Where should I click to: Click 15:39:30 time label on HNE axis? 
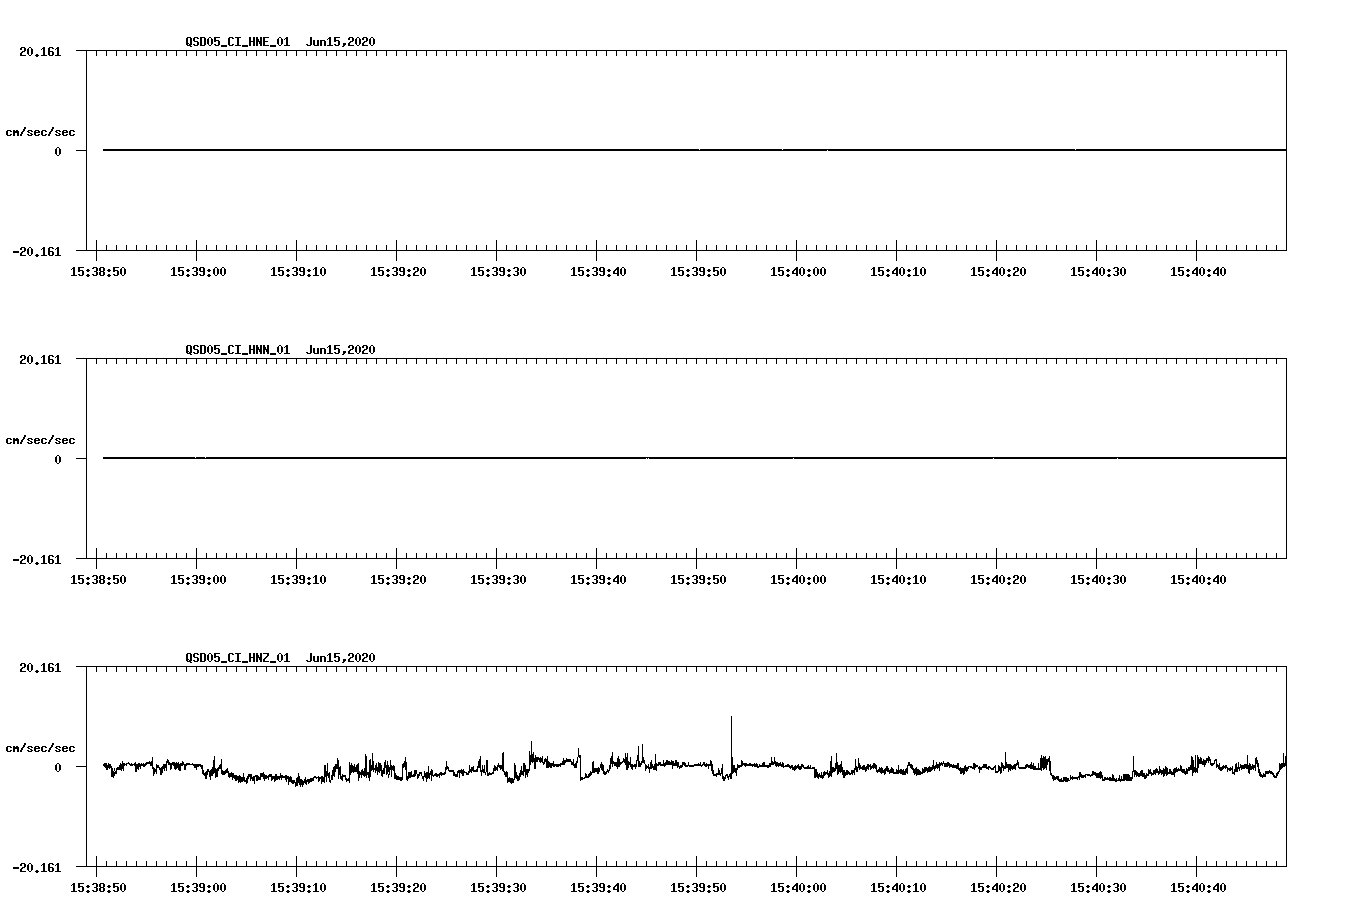coord(498,272)
